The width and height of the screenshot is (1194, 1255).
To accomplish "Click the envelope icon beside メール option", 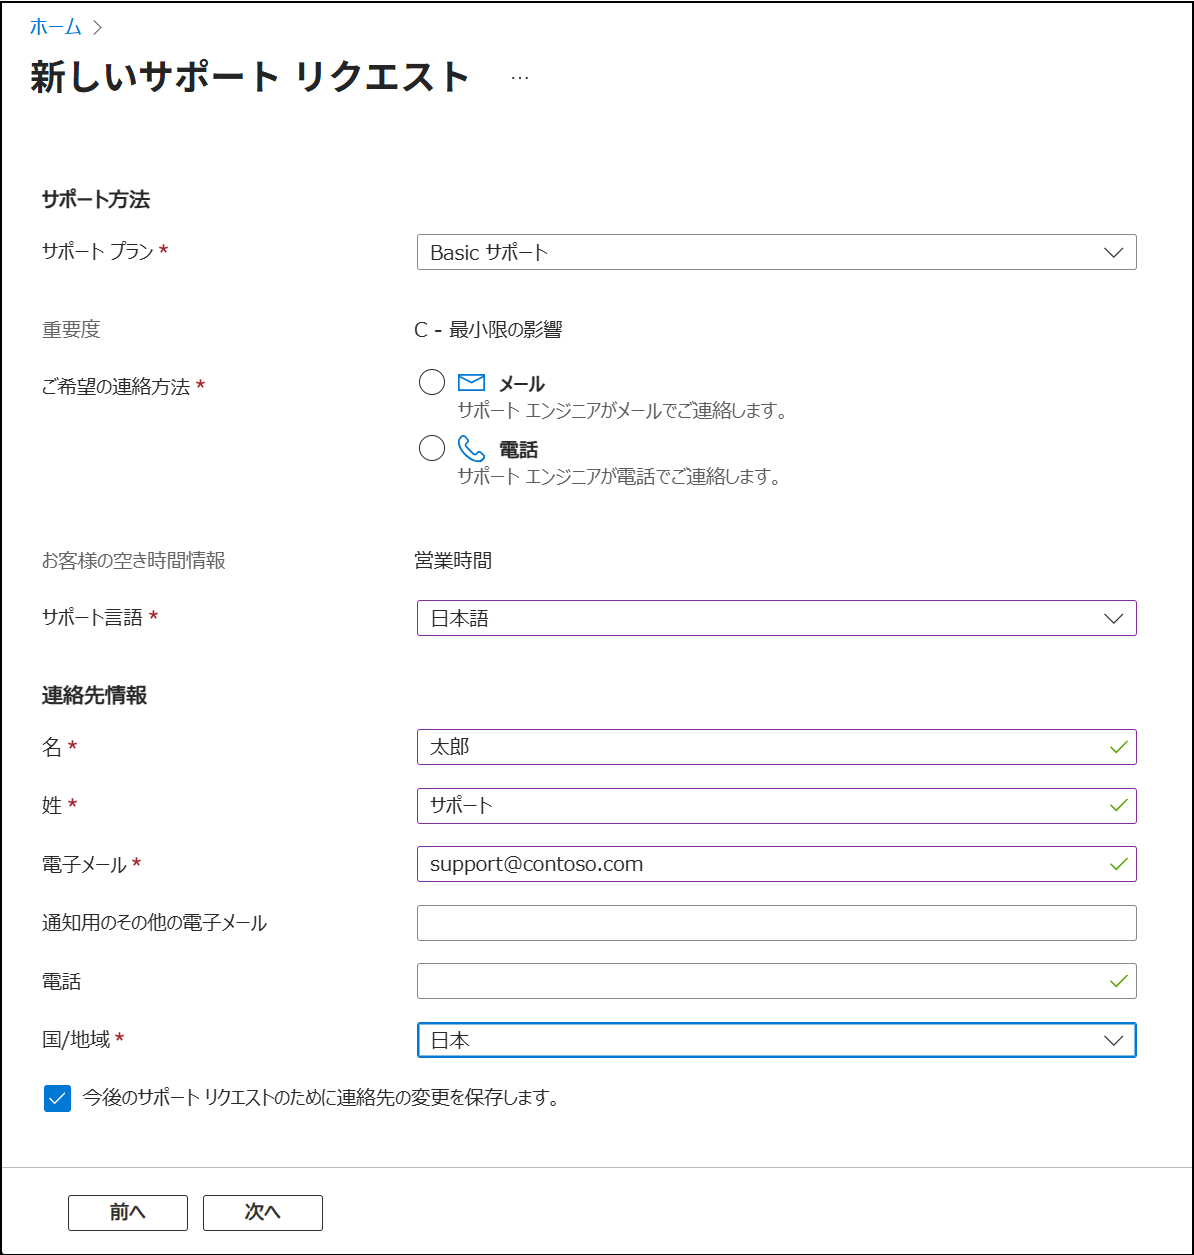I will (x=470, y=381).
